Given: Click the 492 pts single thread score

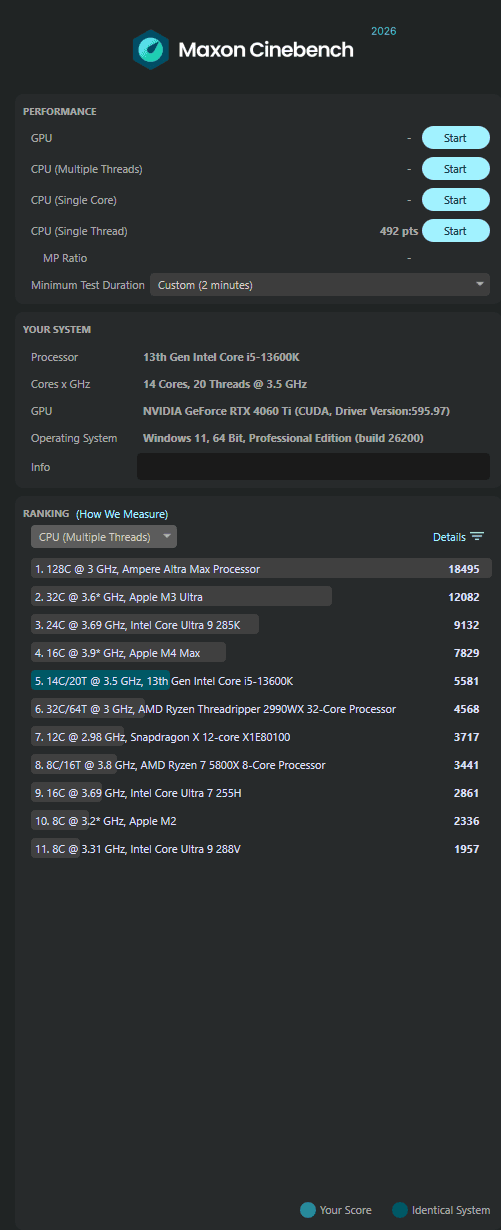Looking at the screenshot, I should [399, 231].
